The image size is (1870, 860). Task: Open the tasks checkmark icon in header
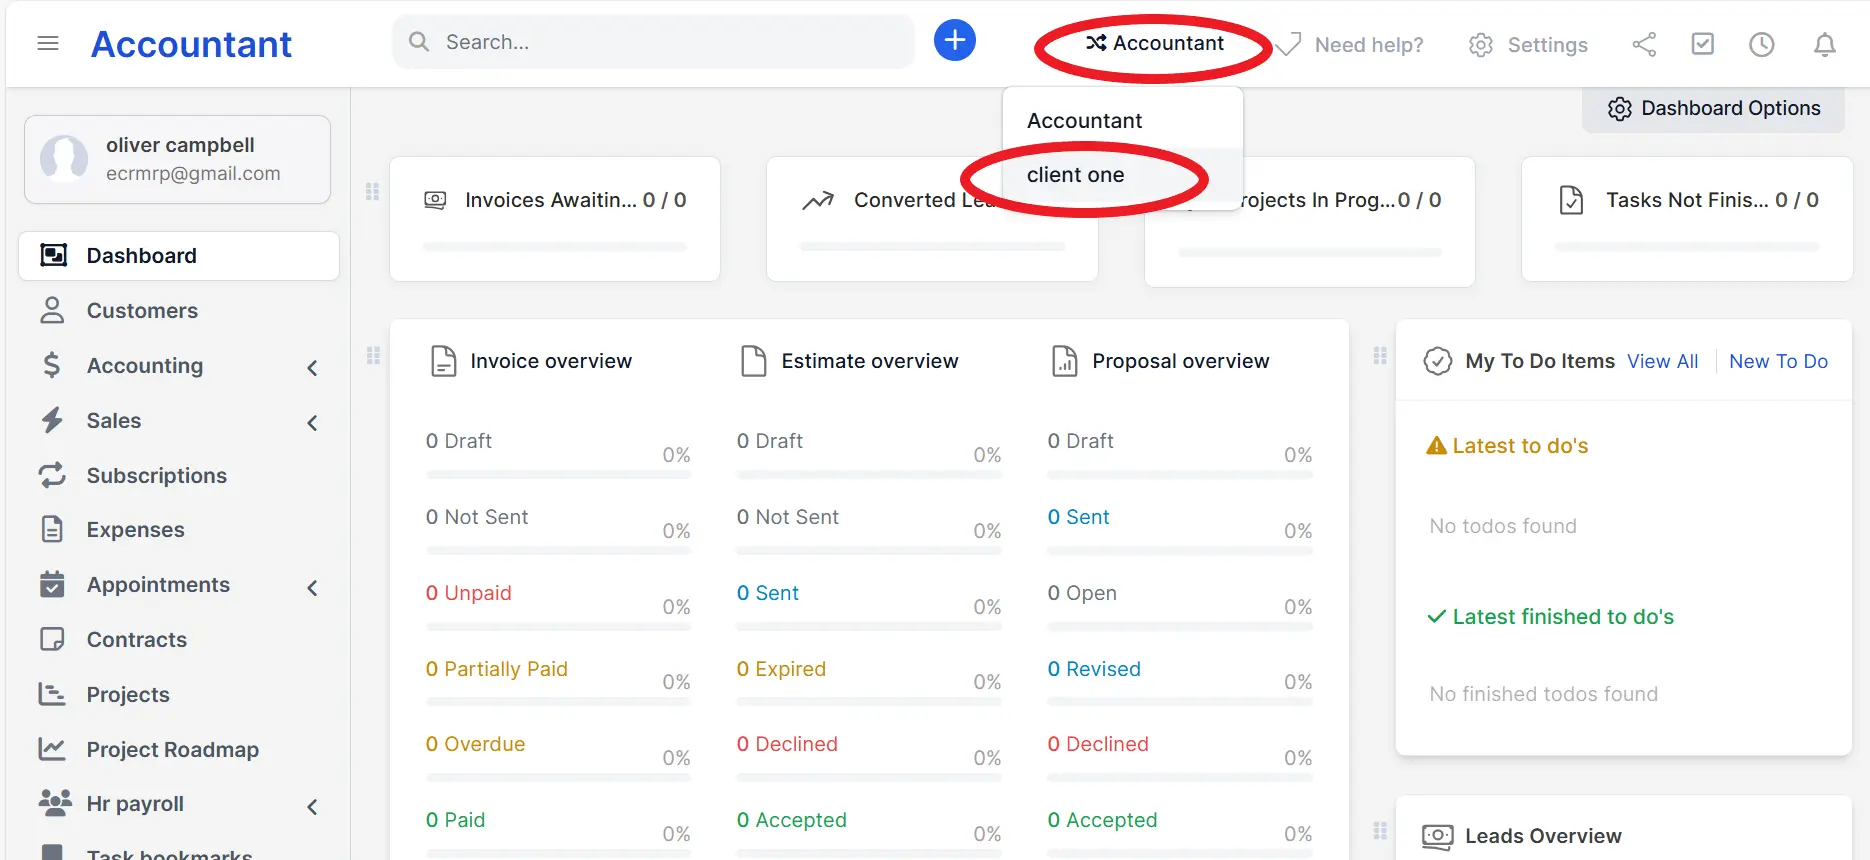(x=1702, y=44)
